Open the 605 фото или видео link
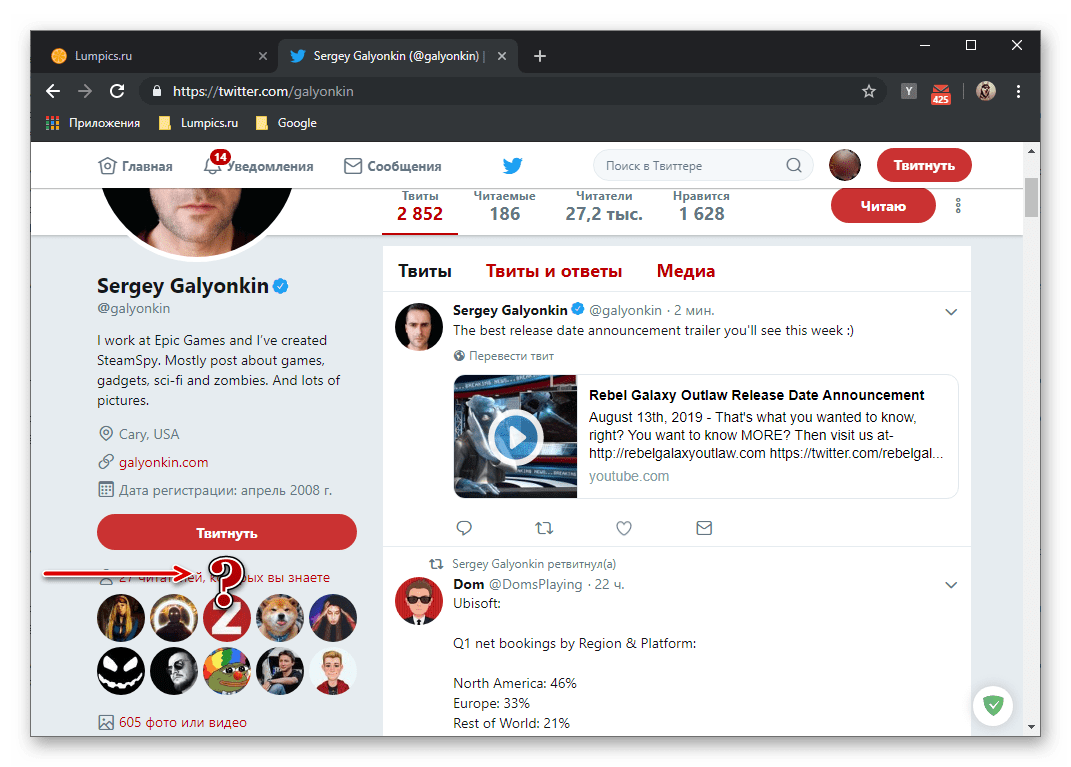 click(182, 722)
